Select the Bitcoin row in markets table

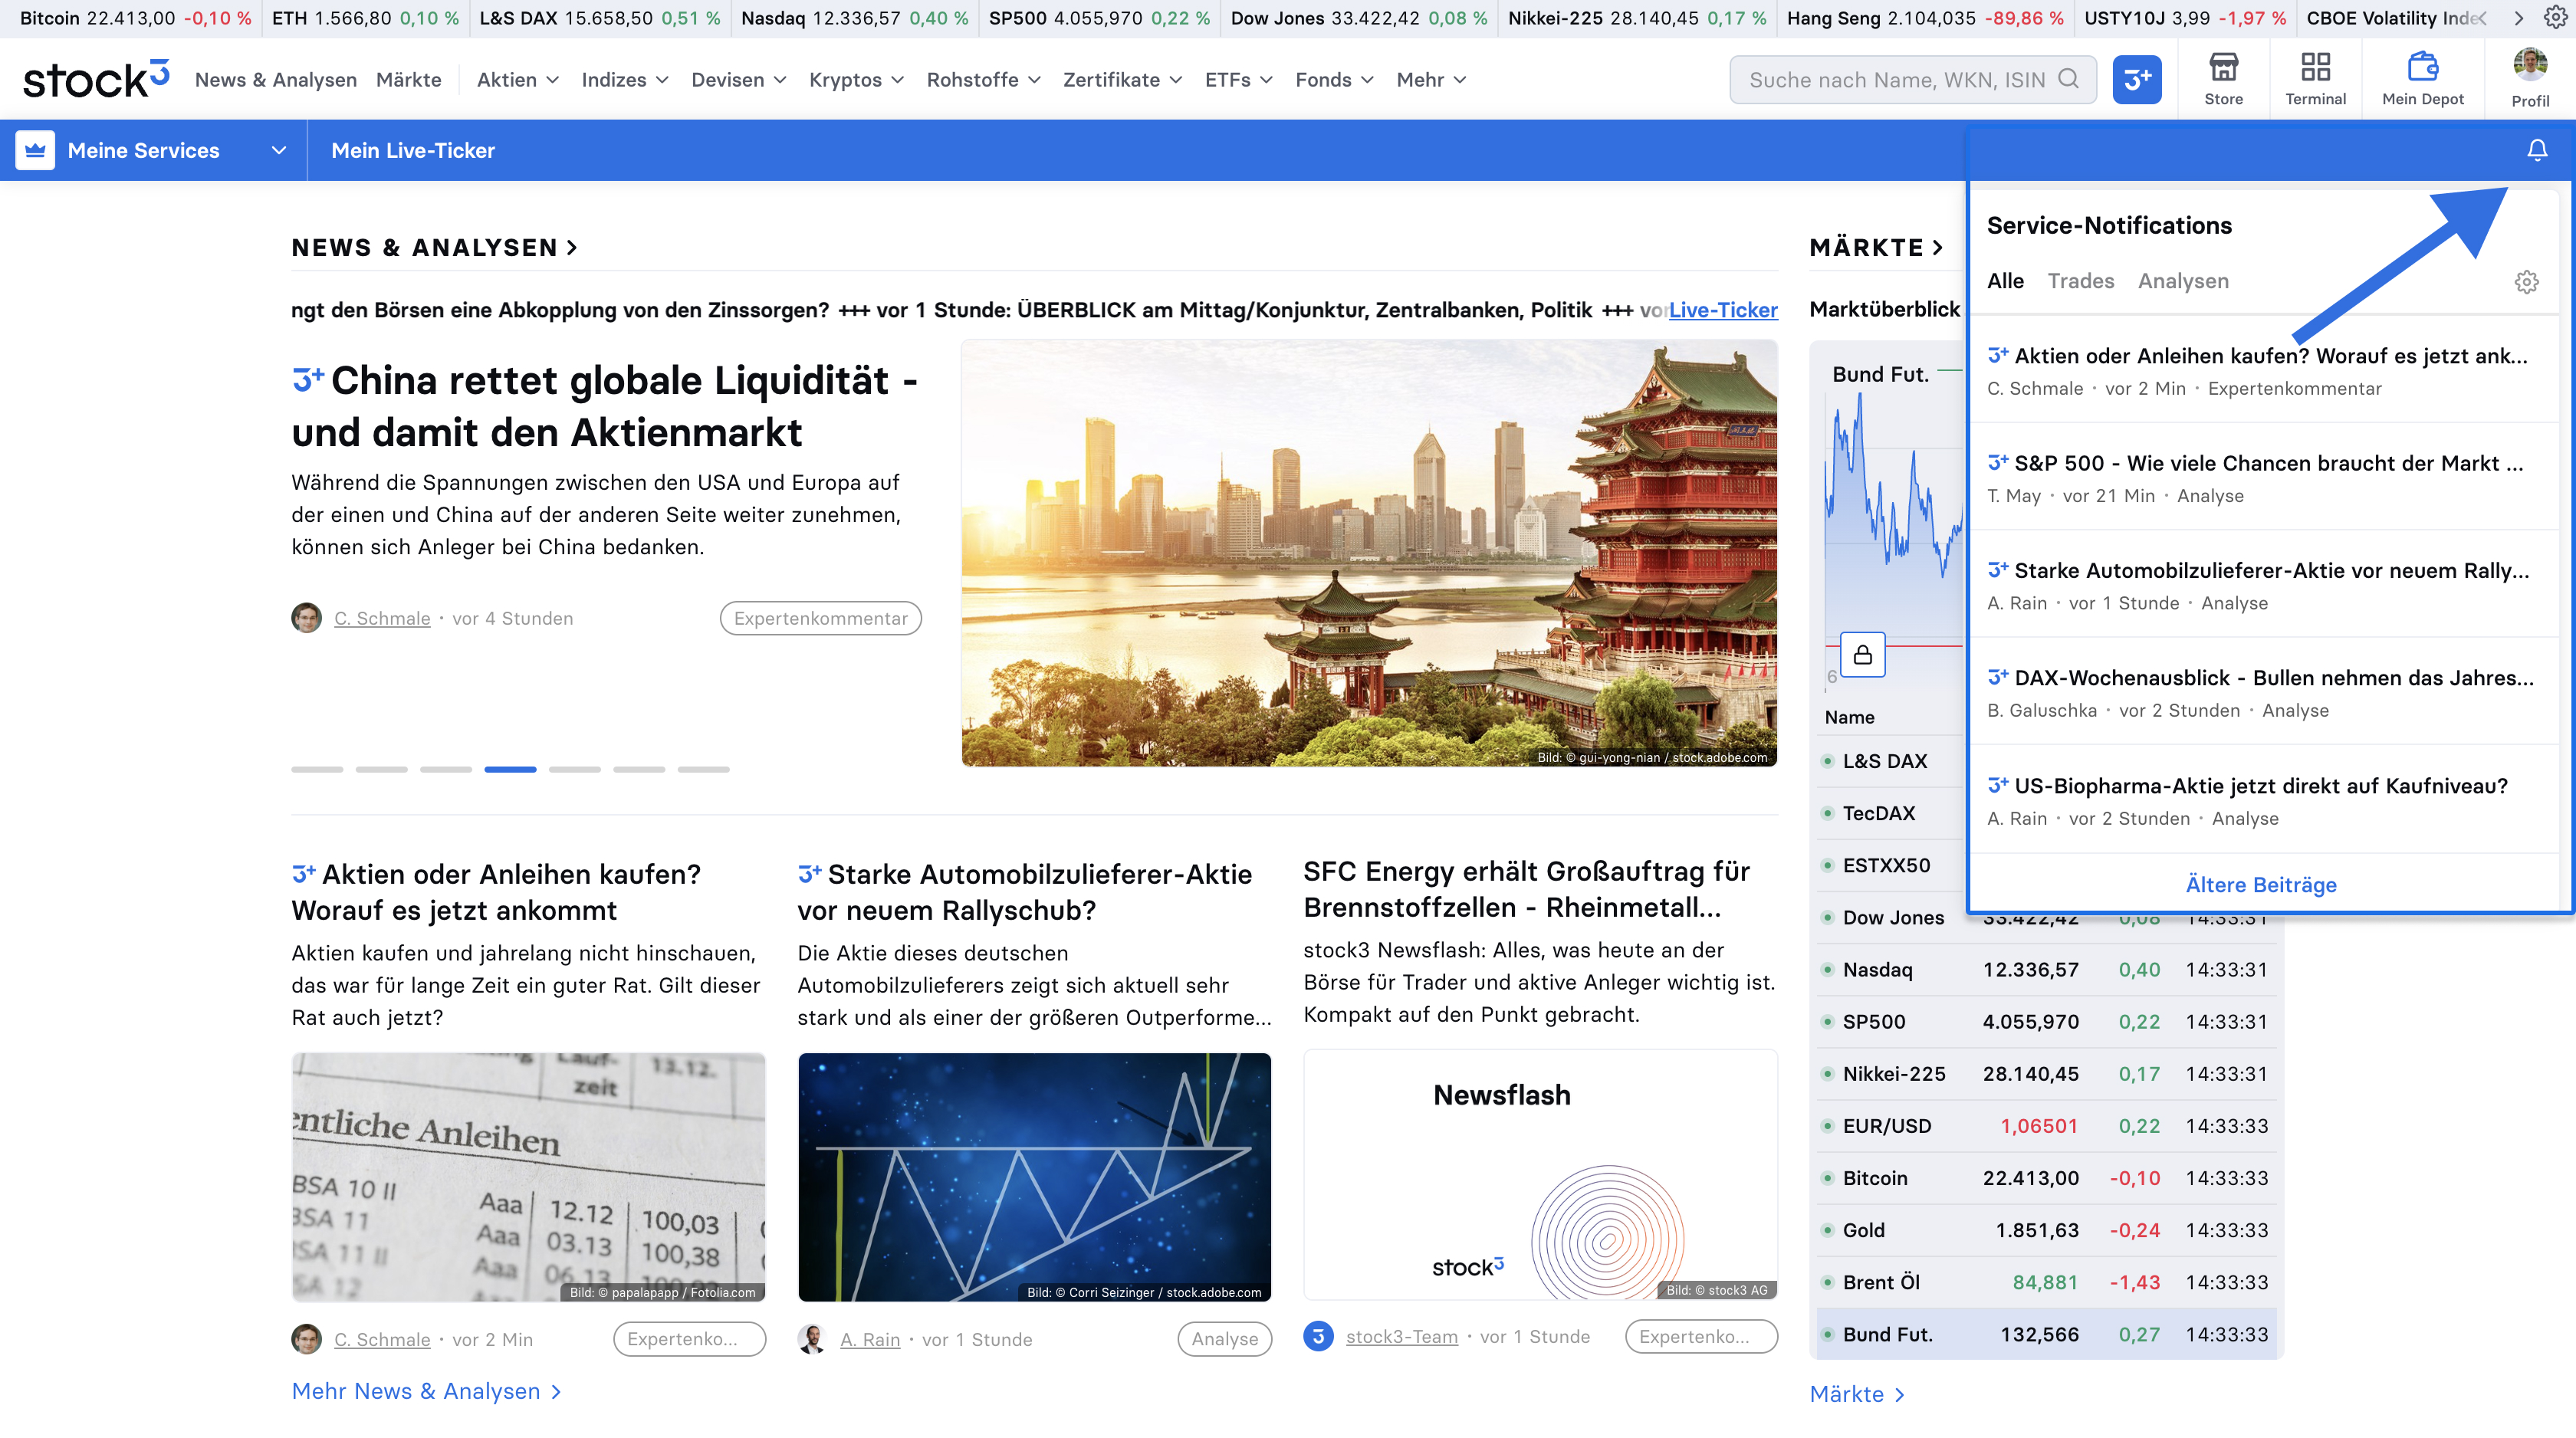2046,1178
